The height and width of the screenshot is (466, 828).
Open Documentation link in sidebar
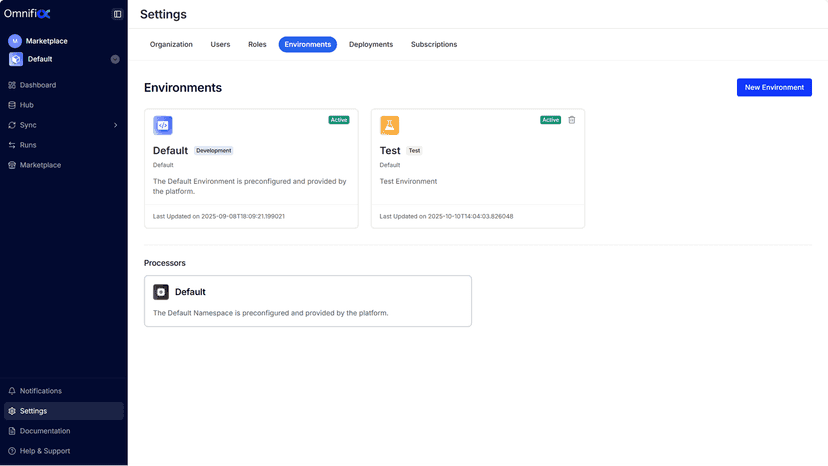pyautogui.click(x=45, y=431)
